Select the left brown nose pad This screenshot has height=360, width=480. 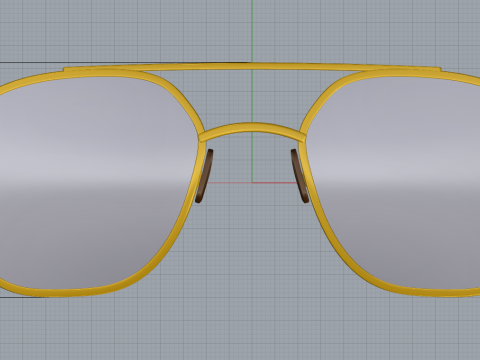click(x=204, y=176)
